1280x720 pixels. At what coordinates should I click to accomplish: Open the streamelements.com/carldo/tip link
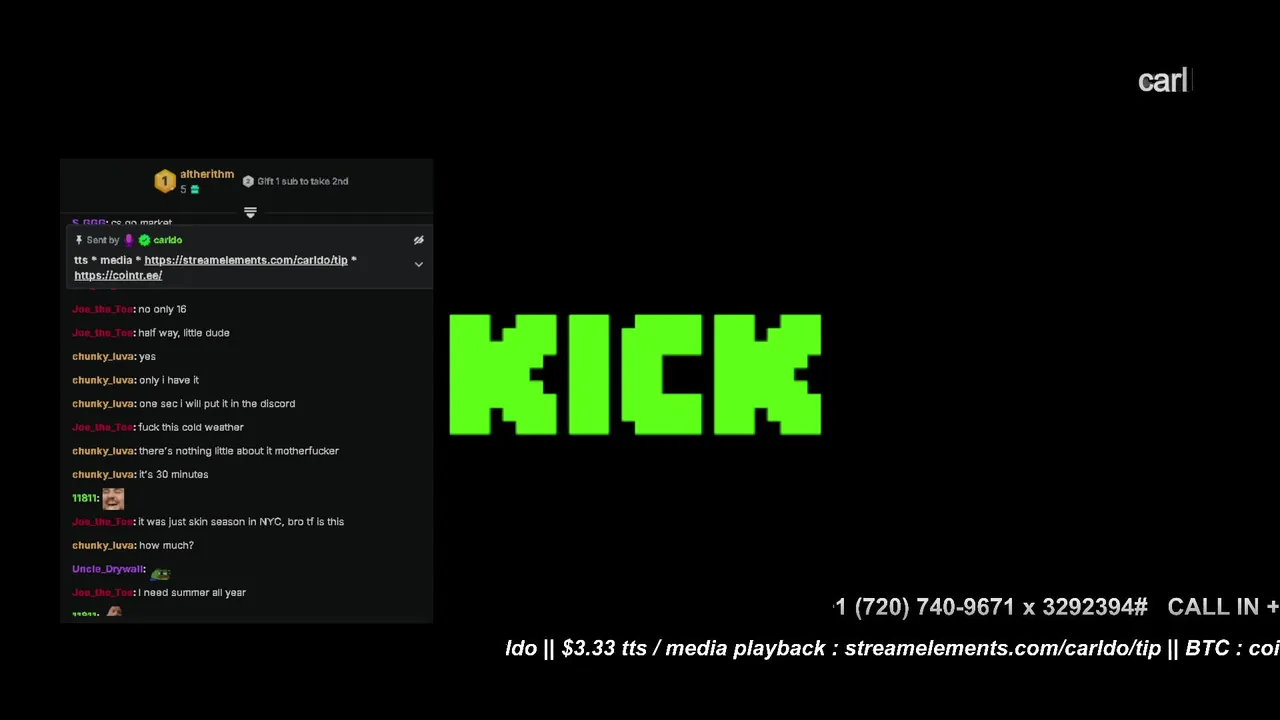pyautogui.click(x=246, y=260)
